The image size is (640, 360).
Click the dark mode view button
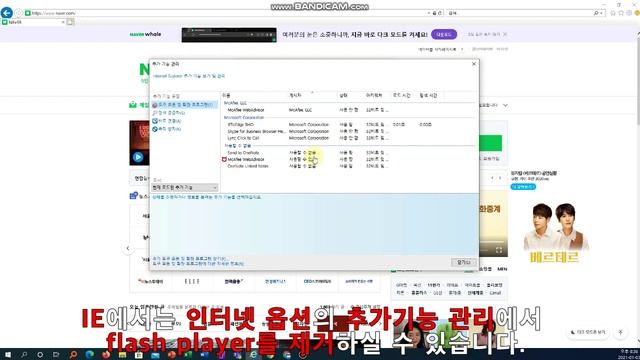[588, 332]
